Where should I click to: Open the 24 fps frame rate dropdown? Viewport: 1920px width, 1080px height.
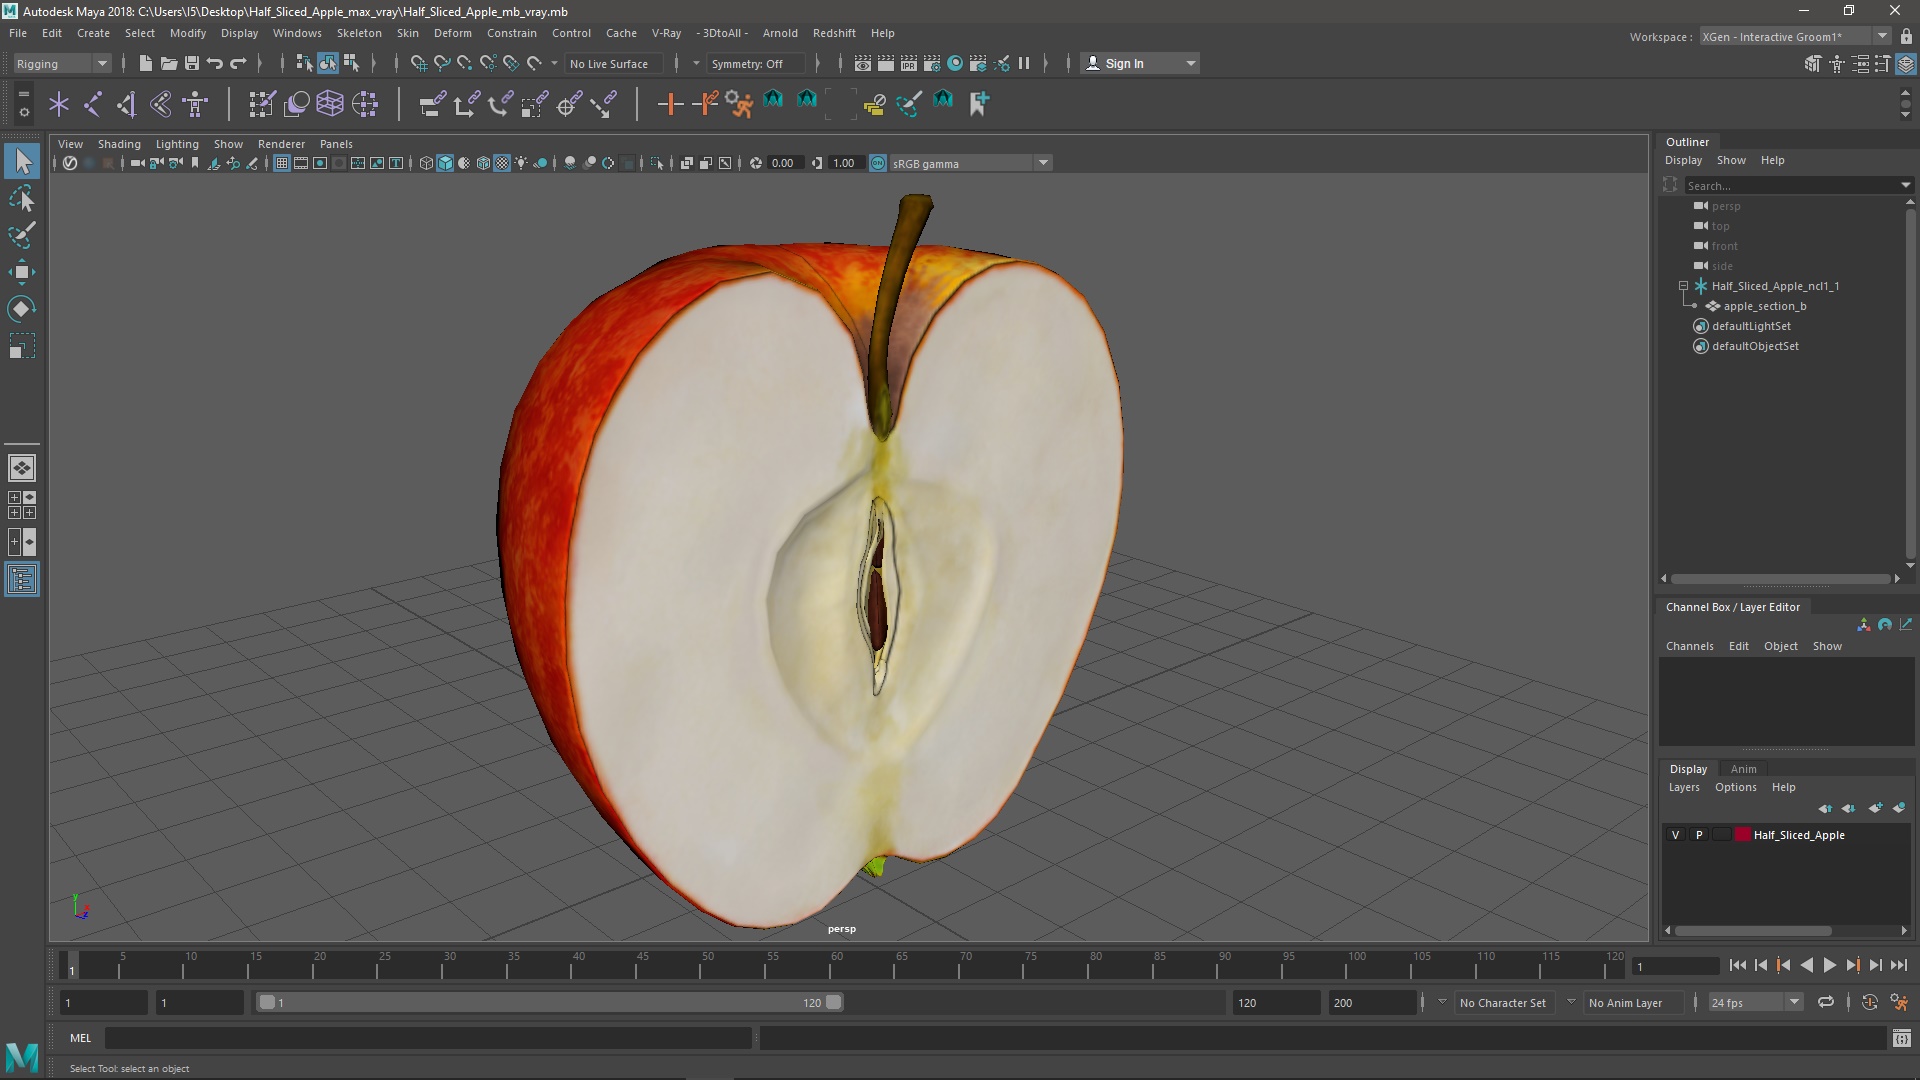[1755, 1002]
